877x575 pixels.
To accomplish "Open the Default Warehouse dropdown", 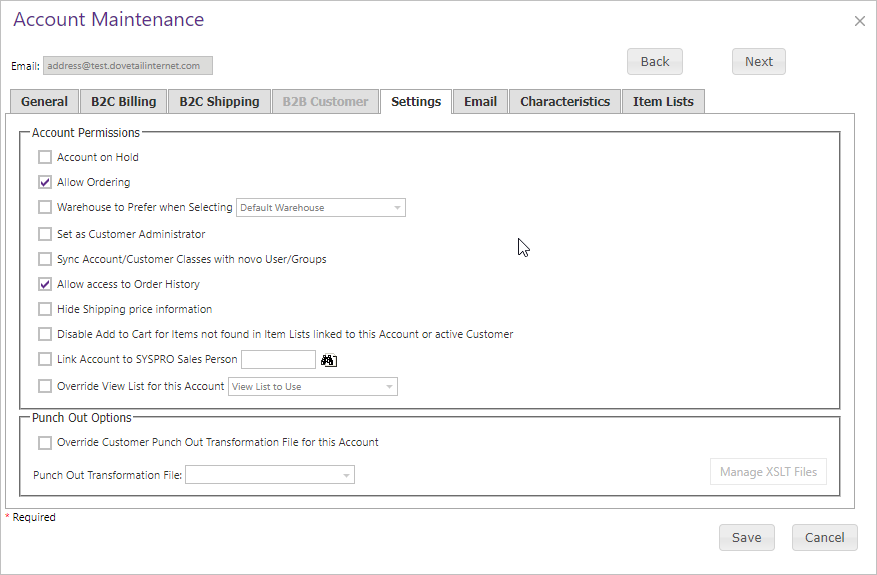I will (320, 208).
